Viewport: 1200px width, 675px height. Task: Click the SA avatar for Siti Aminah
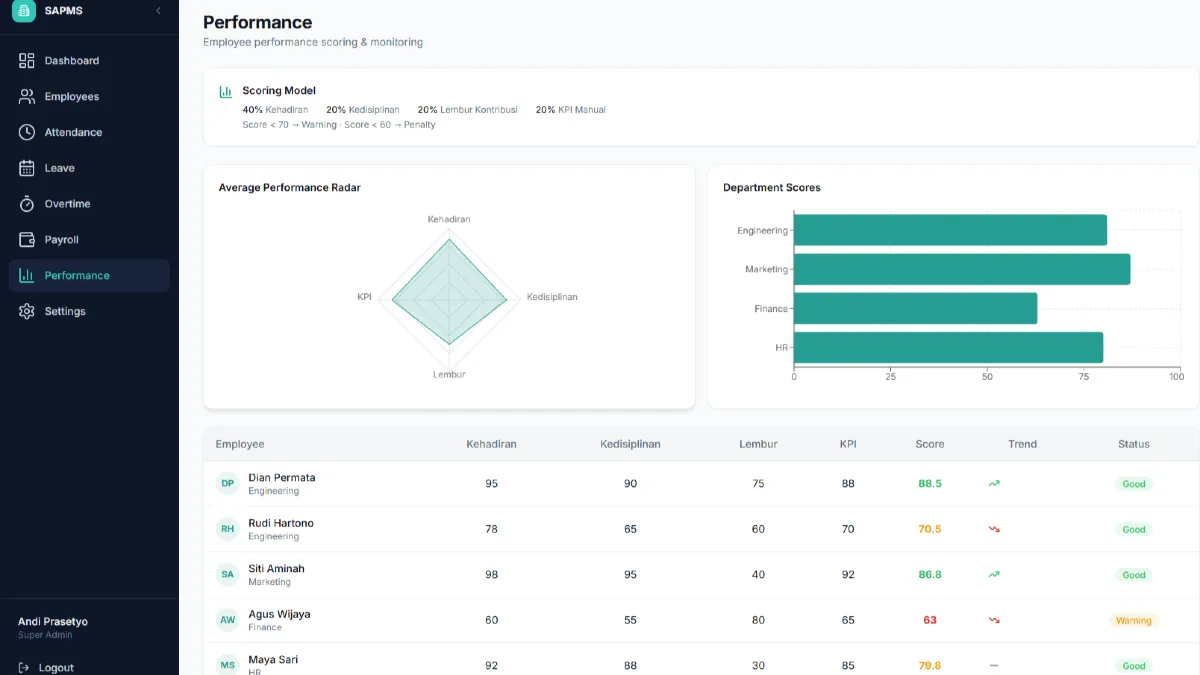point(228,574)
